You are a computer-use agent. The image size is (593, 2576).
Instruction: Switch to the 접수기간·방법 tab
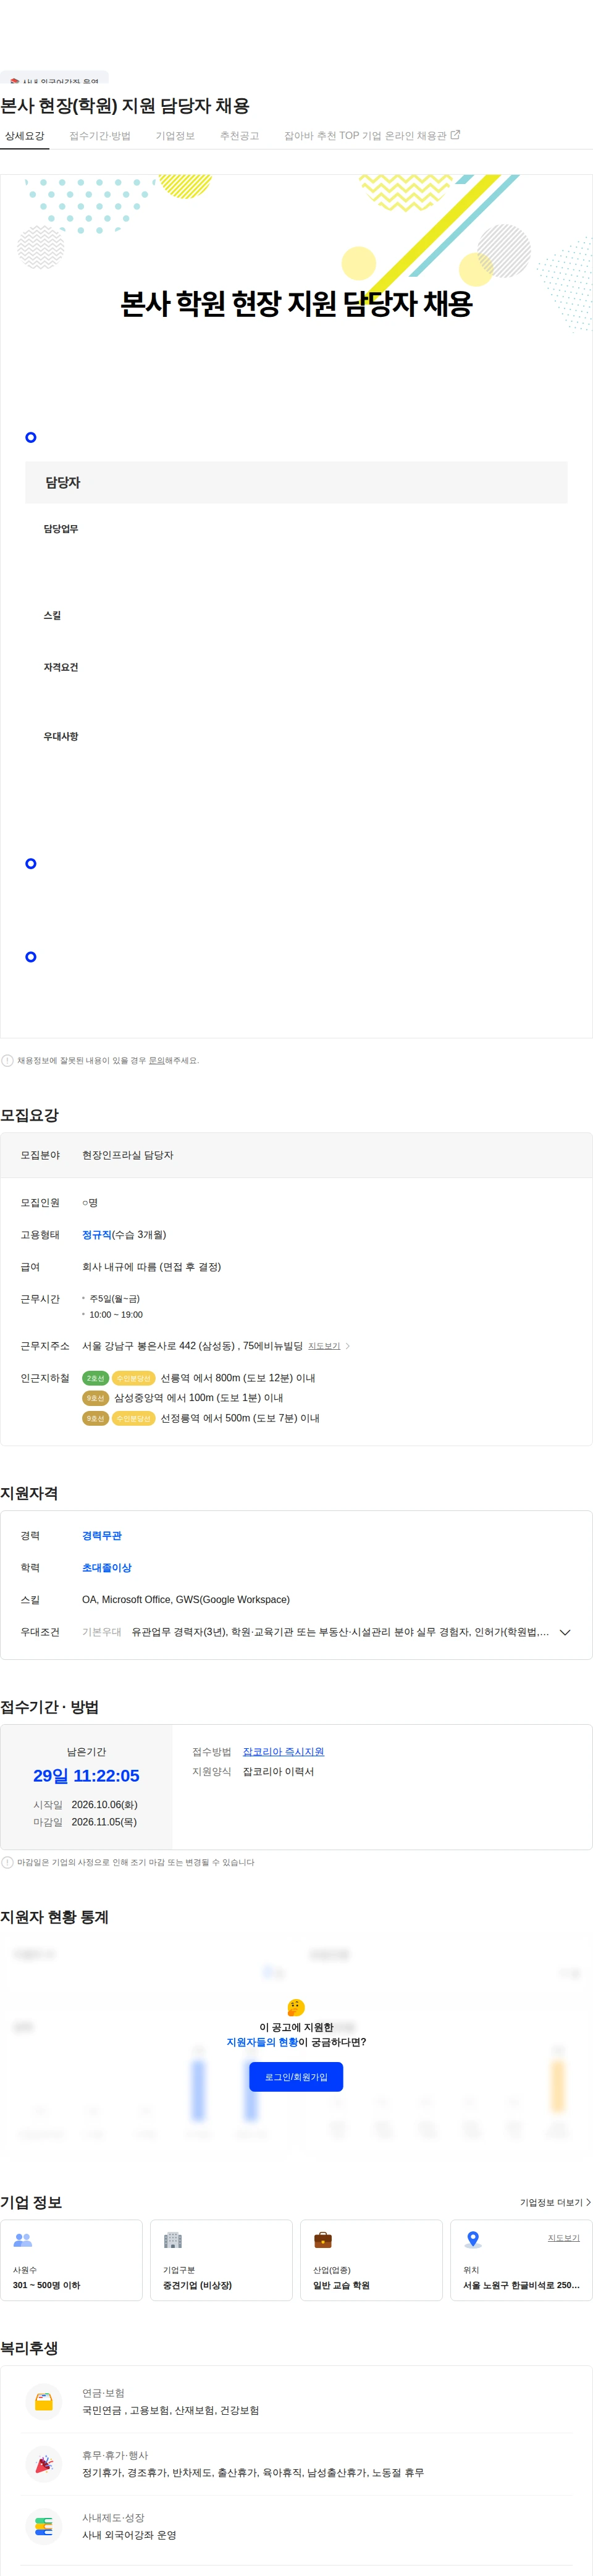[99, 136]
